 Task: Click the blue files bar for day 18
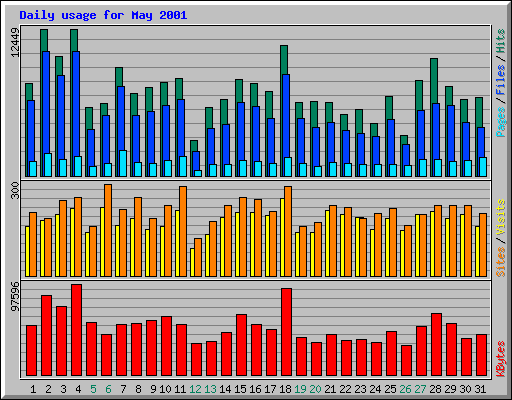[x=286, y=117]
